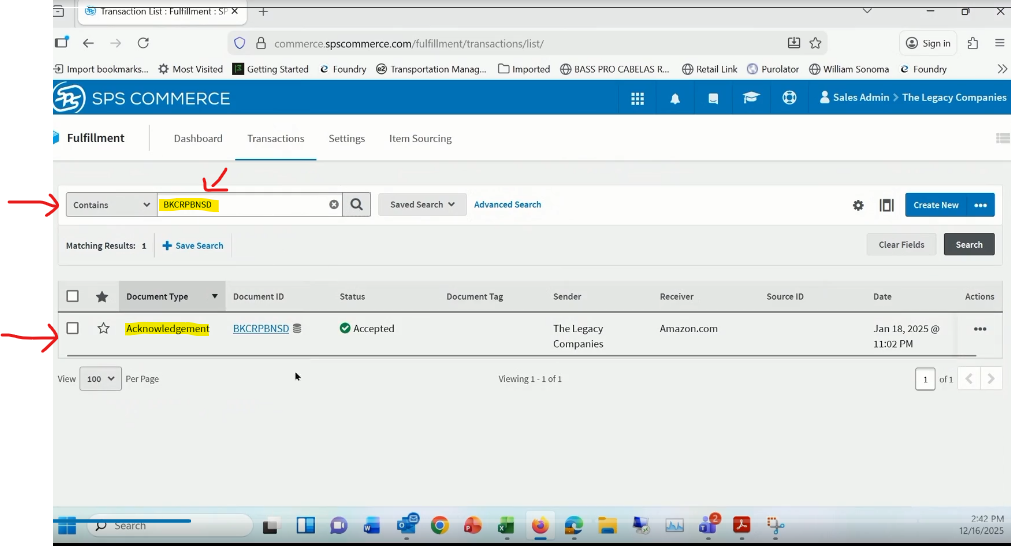Open the Firefox application menu
Screen dimensions: 1011x546
1000,43
